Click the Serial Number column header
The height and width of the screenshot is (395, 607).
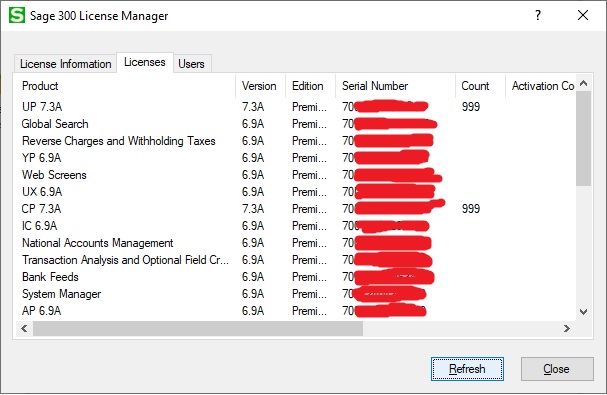pyautogui.click(x=395, y=86)
